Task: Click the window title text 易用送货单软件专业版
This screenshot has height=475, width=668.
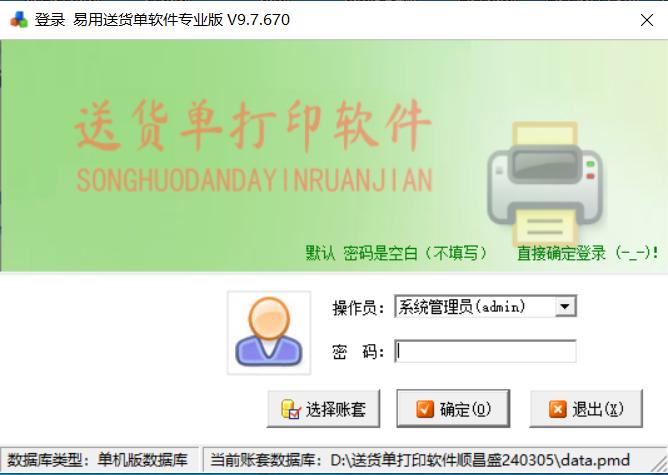Action: 148,20
